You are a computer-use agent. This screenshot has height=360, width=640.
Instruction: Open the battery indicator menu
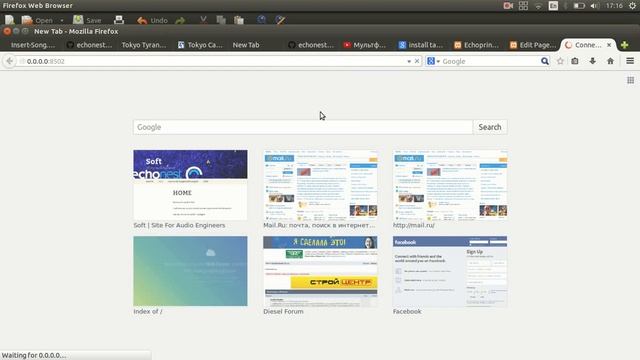[579, 6]
